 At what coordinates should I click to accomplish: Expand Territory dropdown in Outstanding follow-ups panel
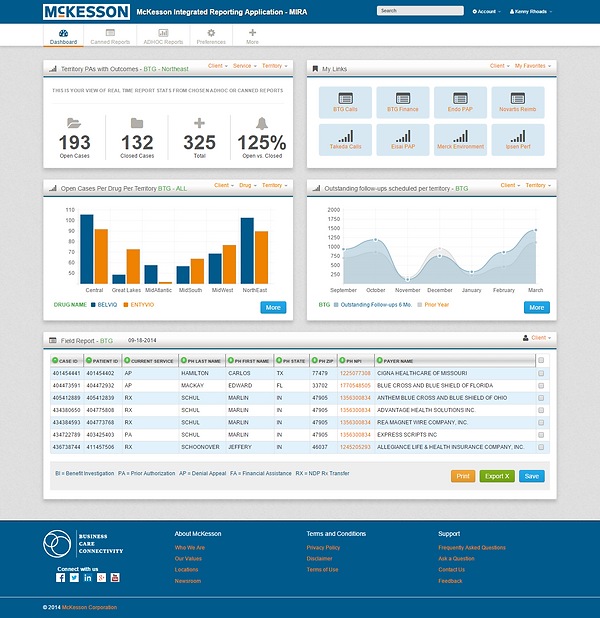(x=538, y=185)
